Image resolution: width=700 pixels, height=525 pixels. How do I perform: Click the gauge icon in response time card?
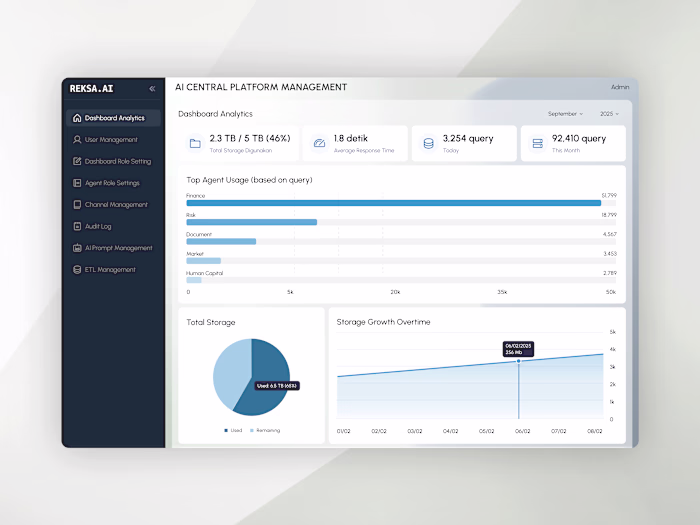pyautogui.click(x=319, y=143)
